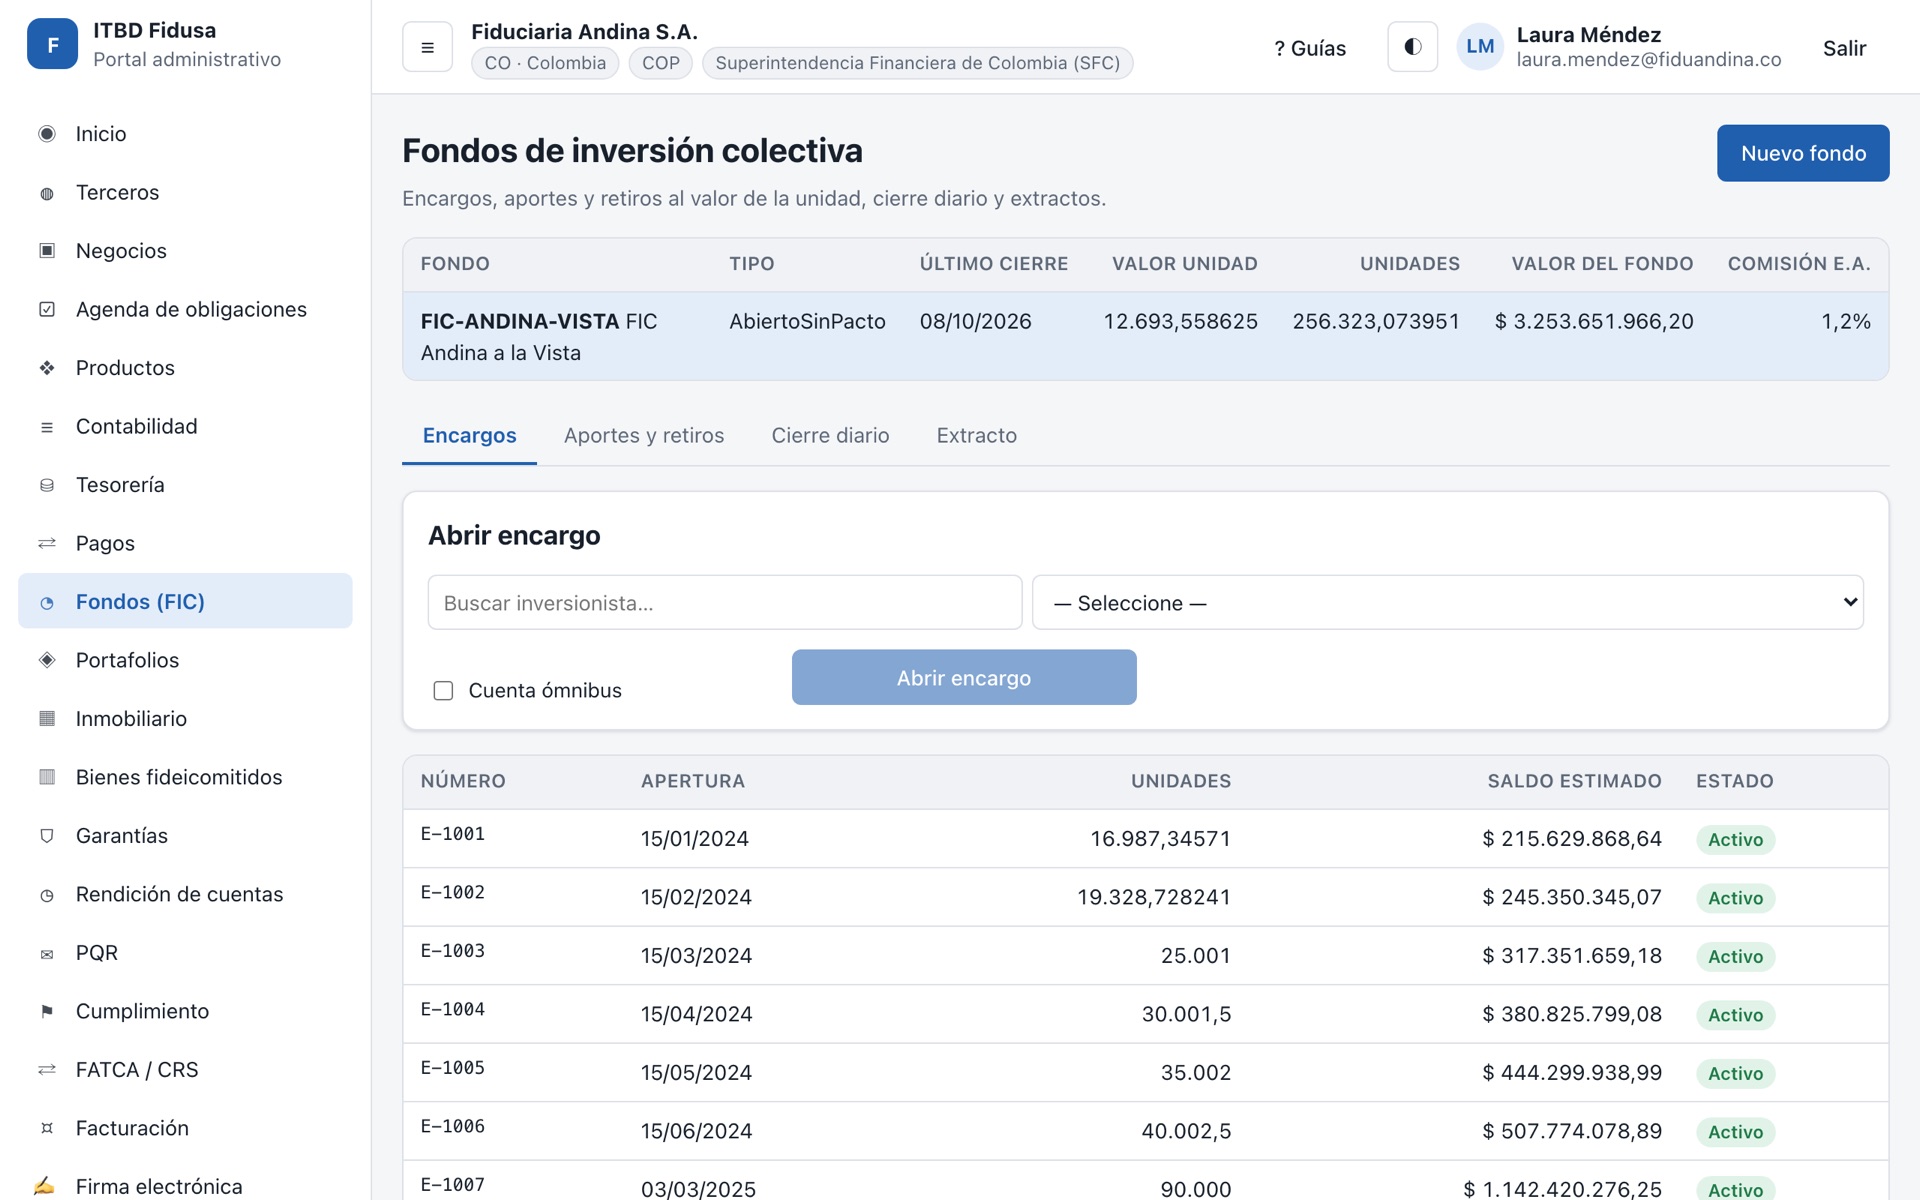This screenshot has width=1920, height=1200.
Task: Enable the Cuenta ómnibus checkbox
Action: point(443,691)
